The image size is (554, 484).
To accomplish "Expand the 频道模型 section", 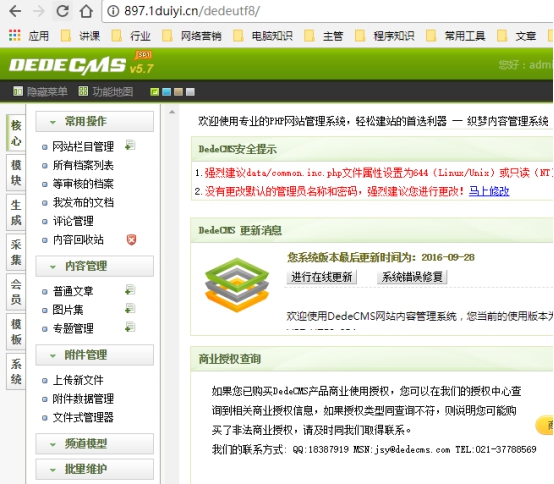I will (94, 444).
